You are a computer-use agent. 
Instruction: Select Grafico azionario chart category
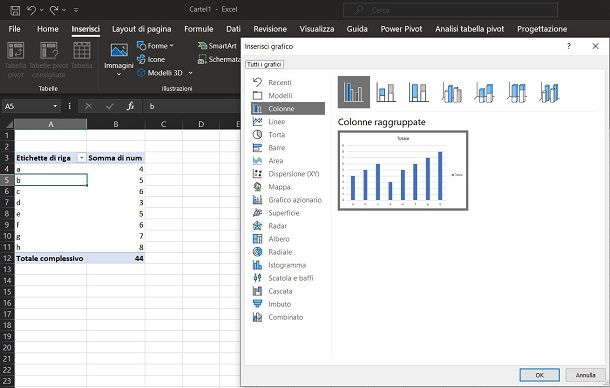[288, 200]
